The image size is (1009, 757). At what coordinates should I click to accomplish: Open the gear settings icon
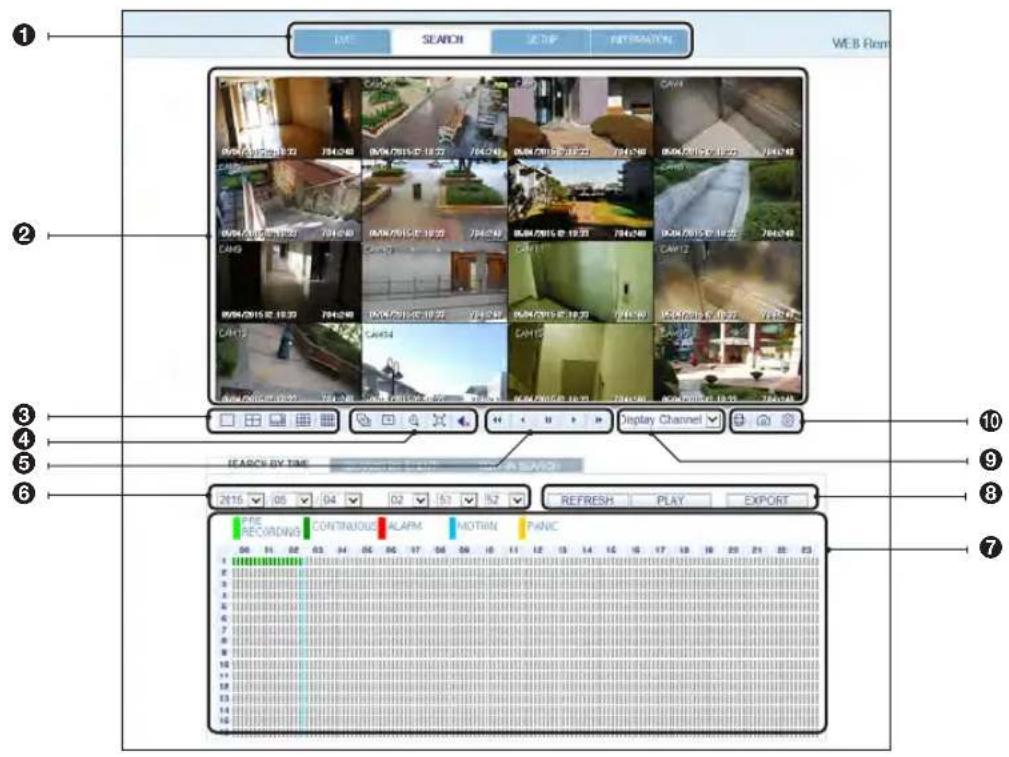tap(788, 420)
